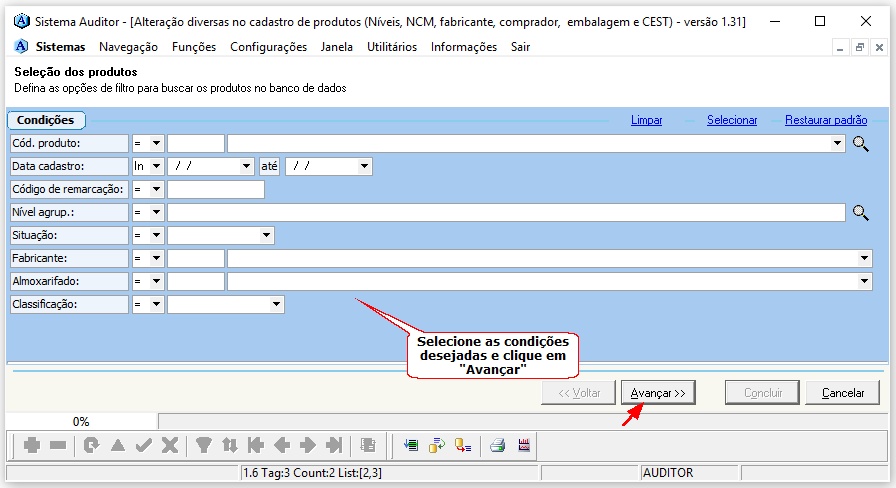Click the Selecionar link

click(731, 120)
